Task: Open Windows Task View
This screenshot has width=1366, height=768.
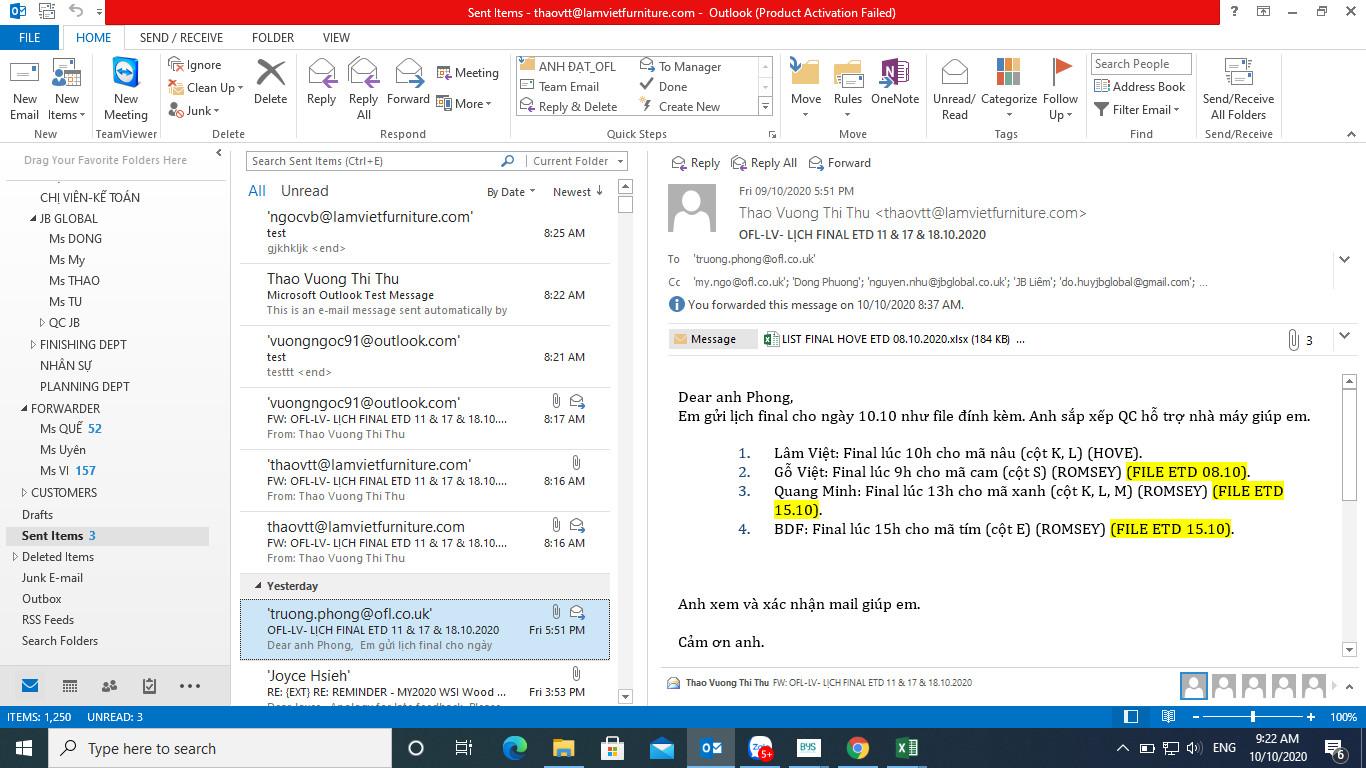Action: click(x=464, y=748)
